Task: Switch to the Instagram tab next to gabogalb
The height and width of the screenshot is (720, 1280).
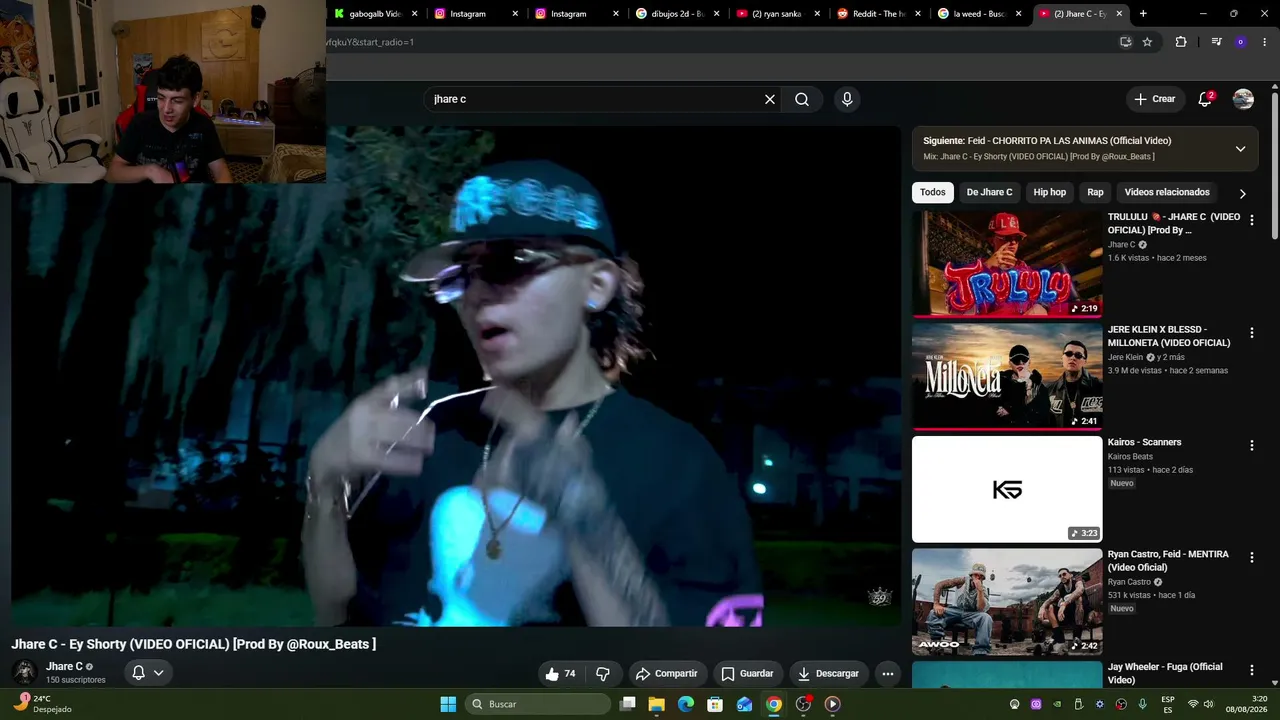Action: pos(475,14)
